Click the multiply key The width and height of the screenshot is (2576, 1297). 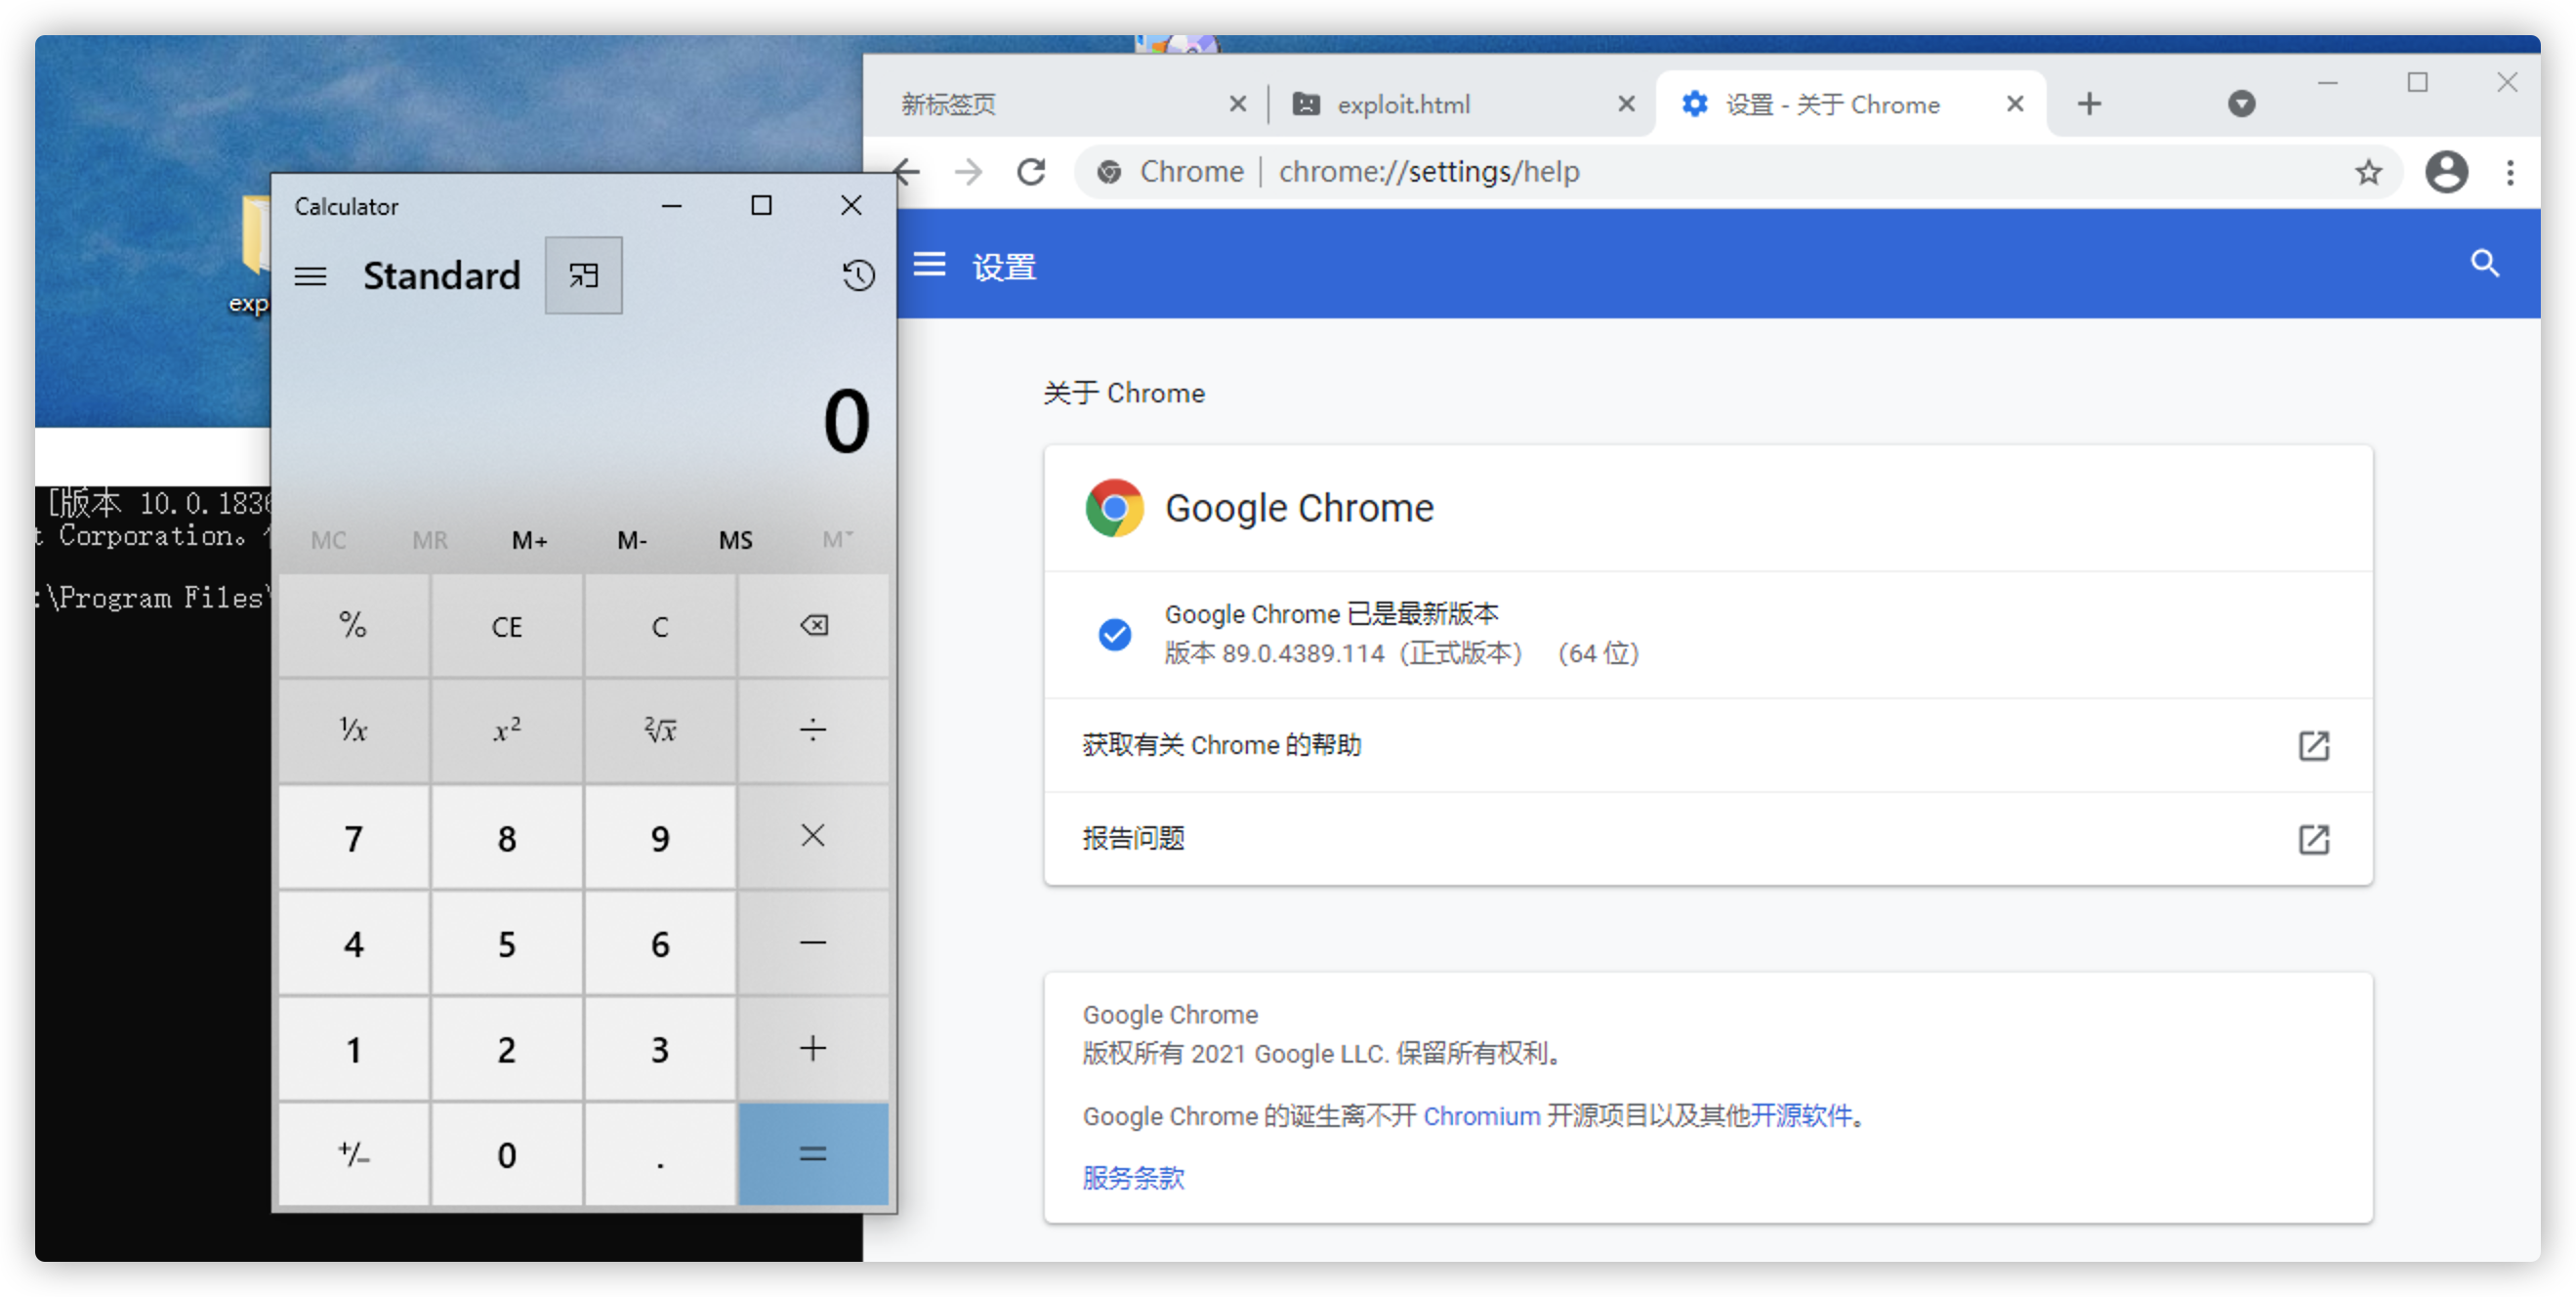click(x=813, y=837)
